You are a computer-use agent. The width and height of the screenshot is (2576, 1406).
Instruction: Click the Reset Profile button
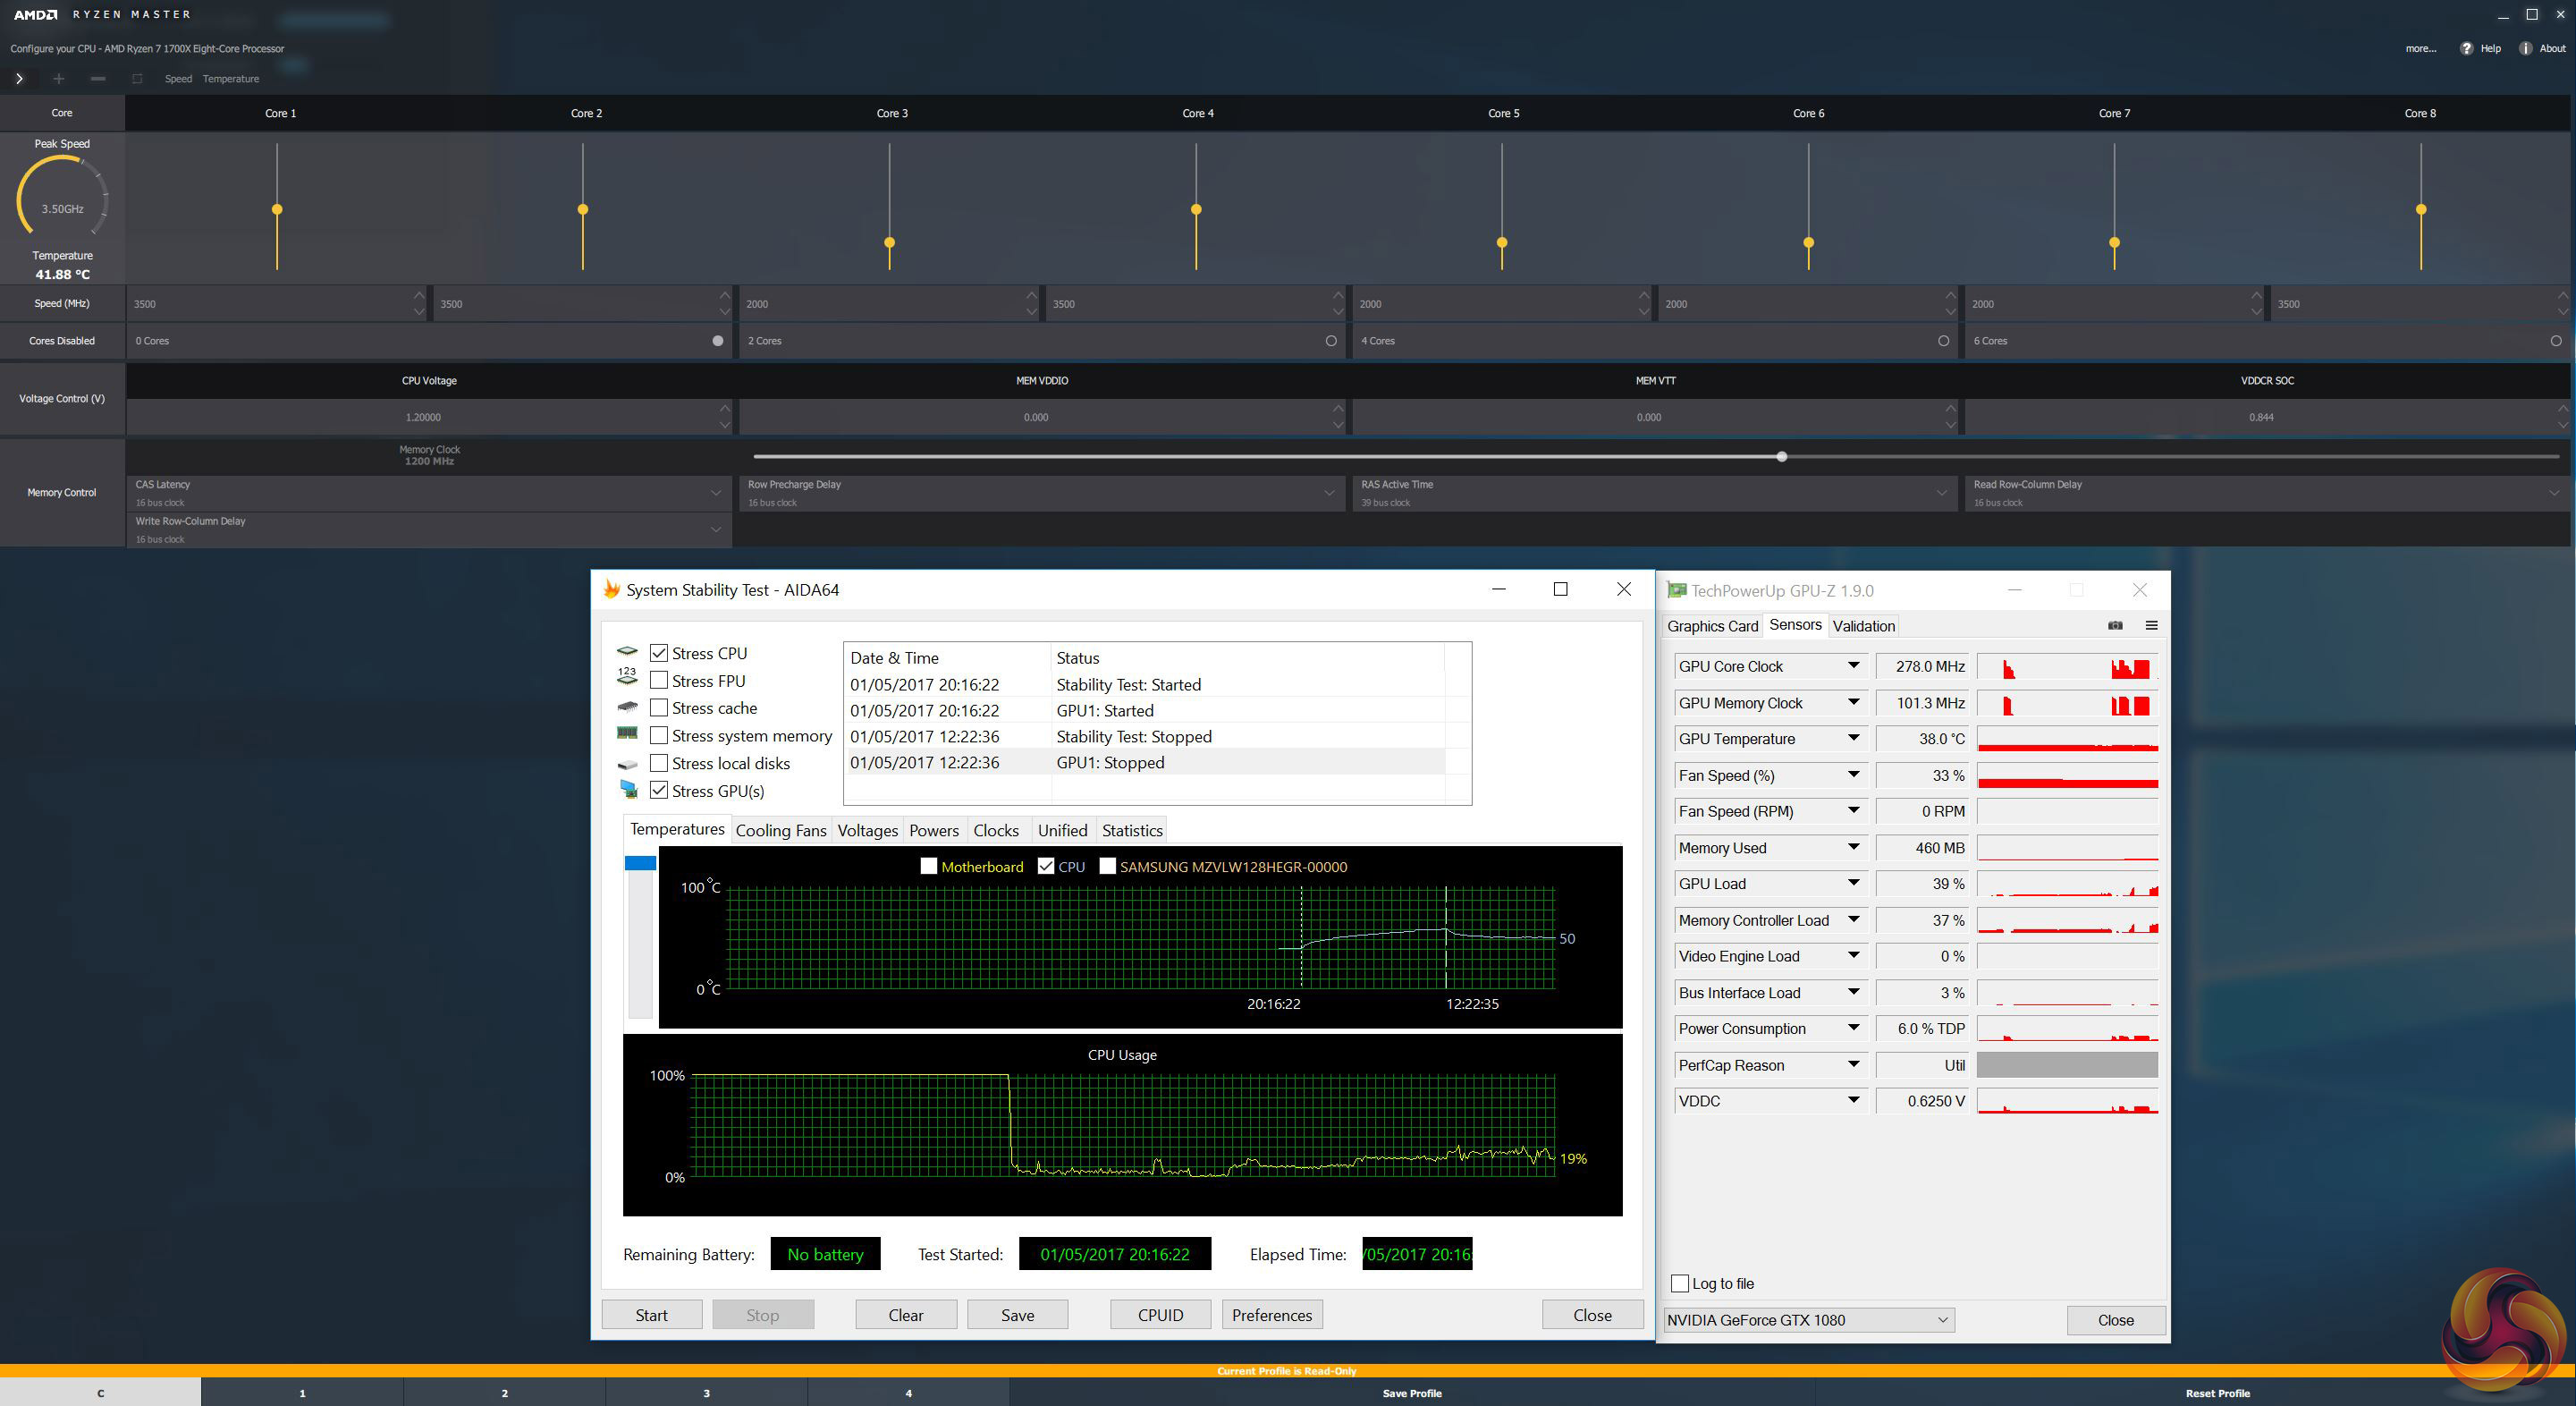click(2217, 1393)
